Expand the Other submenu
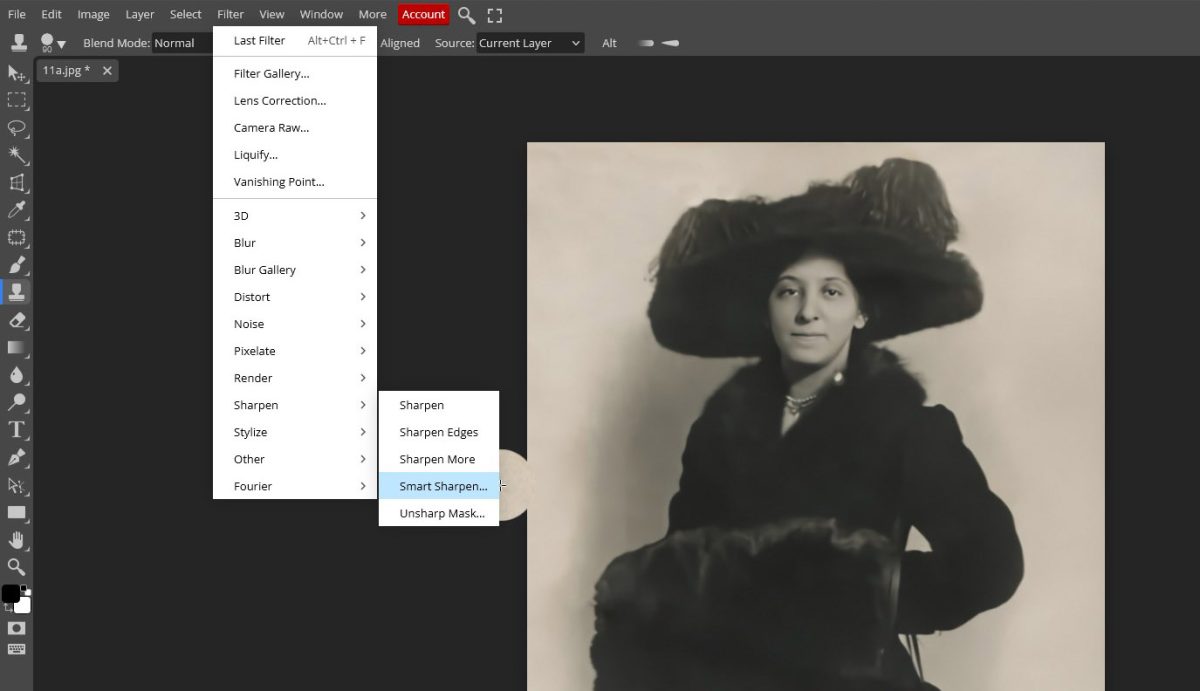This screenshot has height=691, width=1200. (295, 459)
